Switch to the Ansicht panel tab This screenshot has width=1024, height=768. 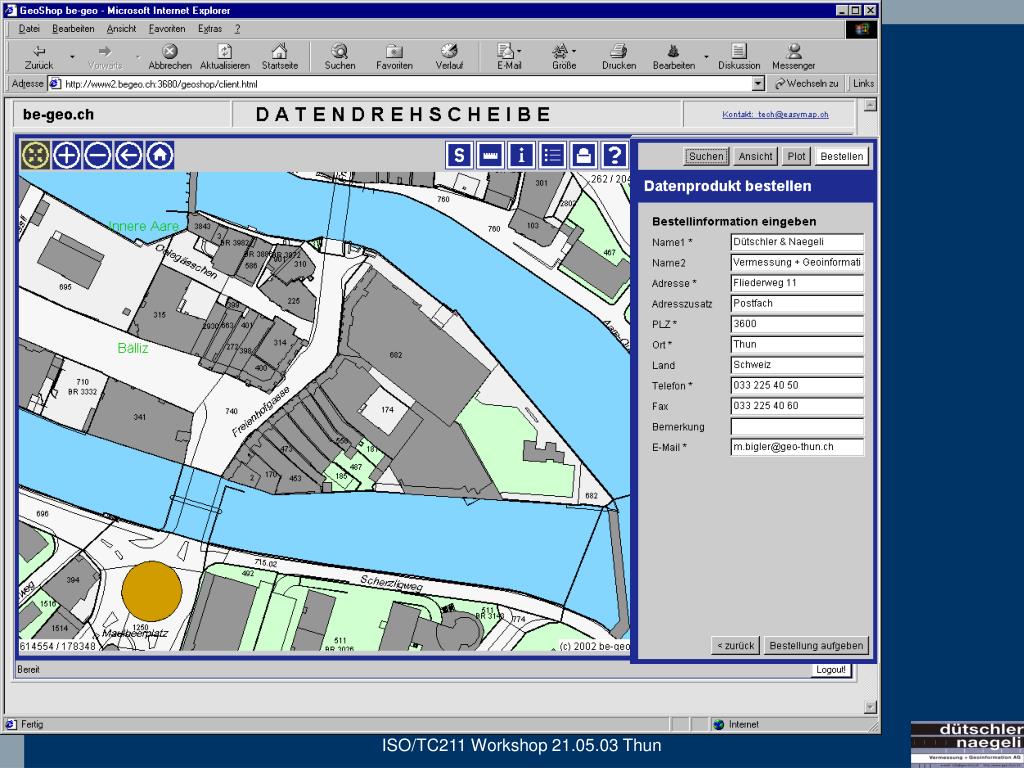coord(755,156)
